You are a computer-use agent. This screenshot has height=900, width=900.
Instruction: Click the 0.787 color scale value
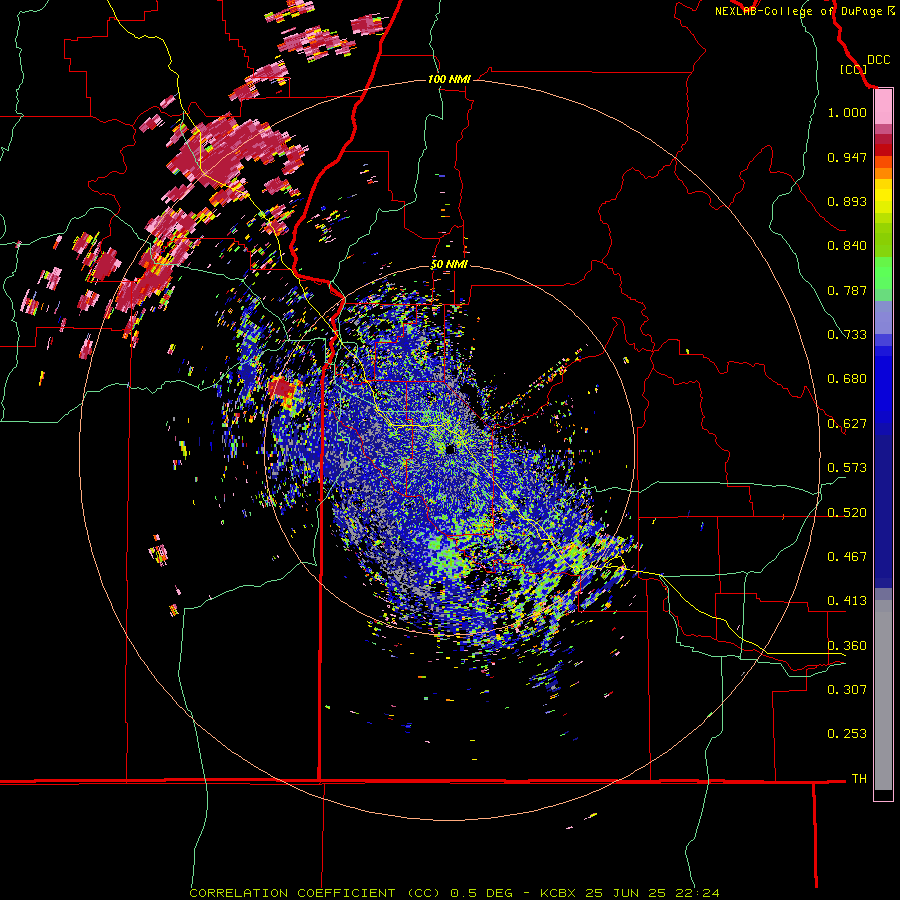[847, 290]
